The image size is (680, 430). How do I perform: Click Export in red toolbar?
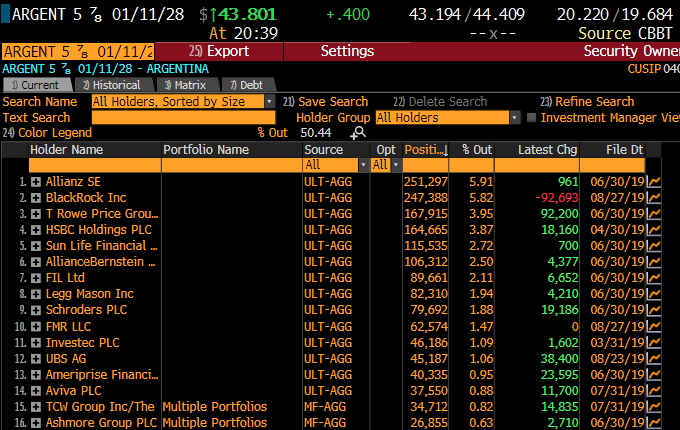click(219, 51)
